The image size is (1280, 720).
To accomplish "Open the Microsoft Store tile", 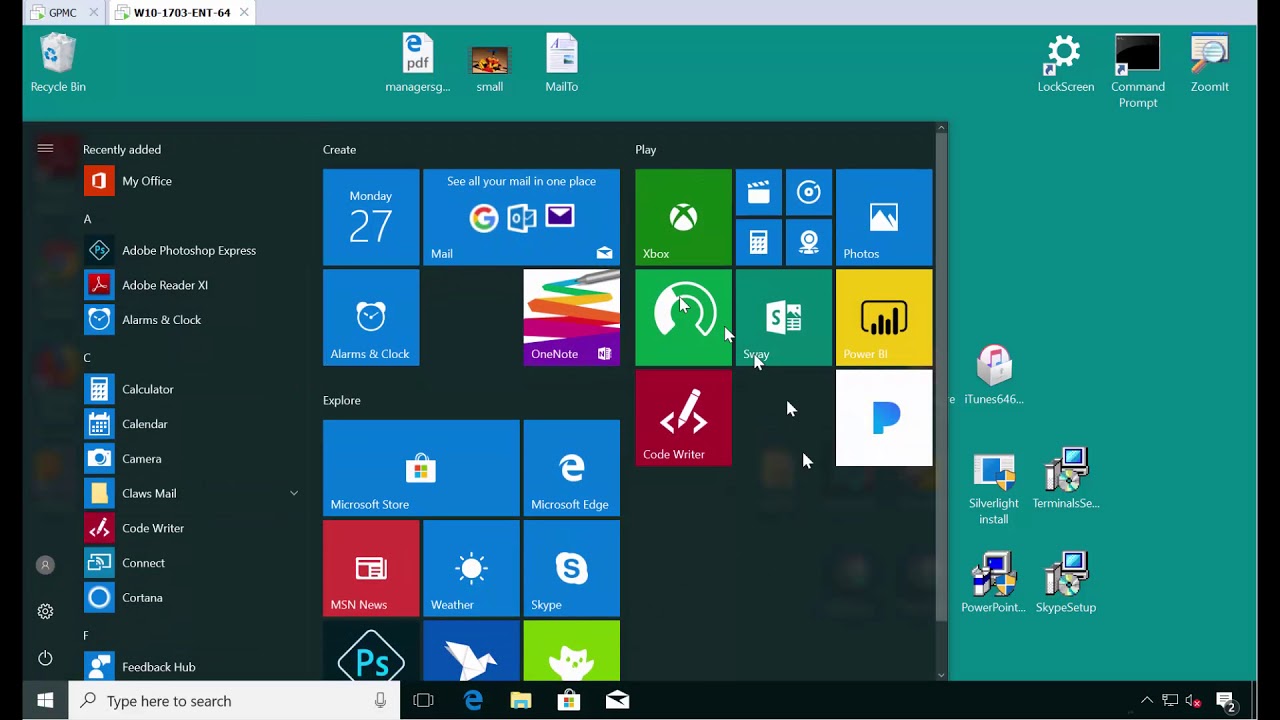I will (421, 468).
